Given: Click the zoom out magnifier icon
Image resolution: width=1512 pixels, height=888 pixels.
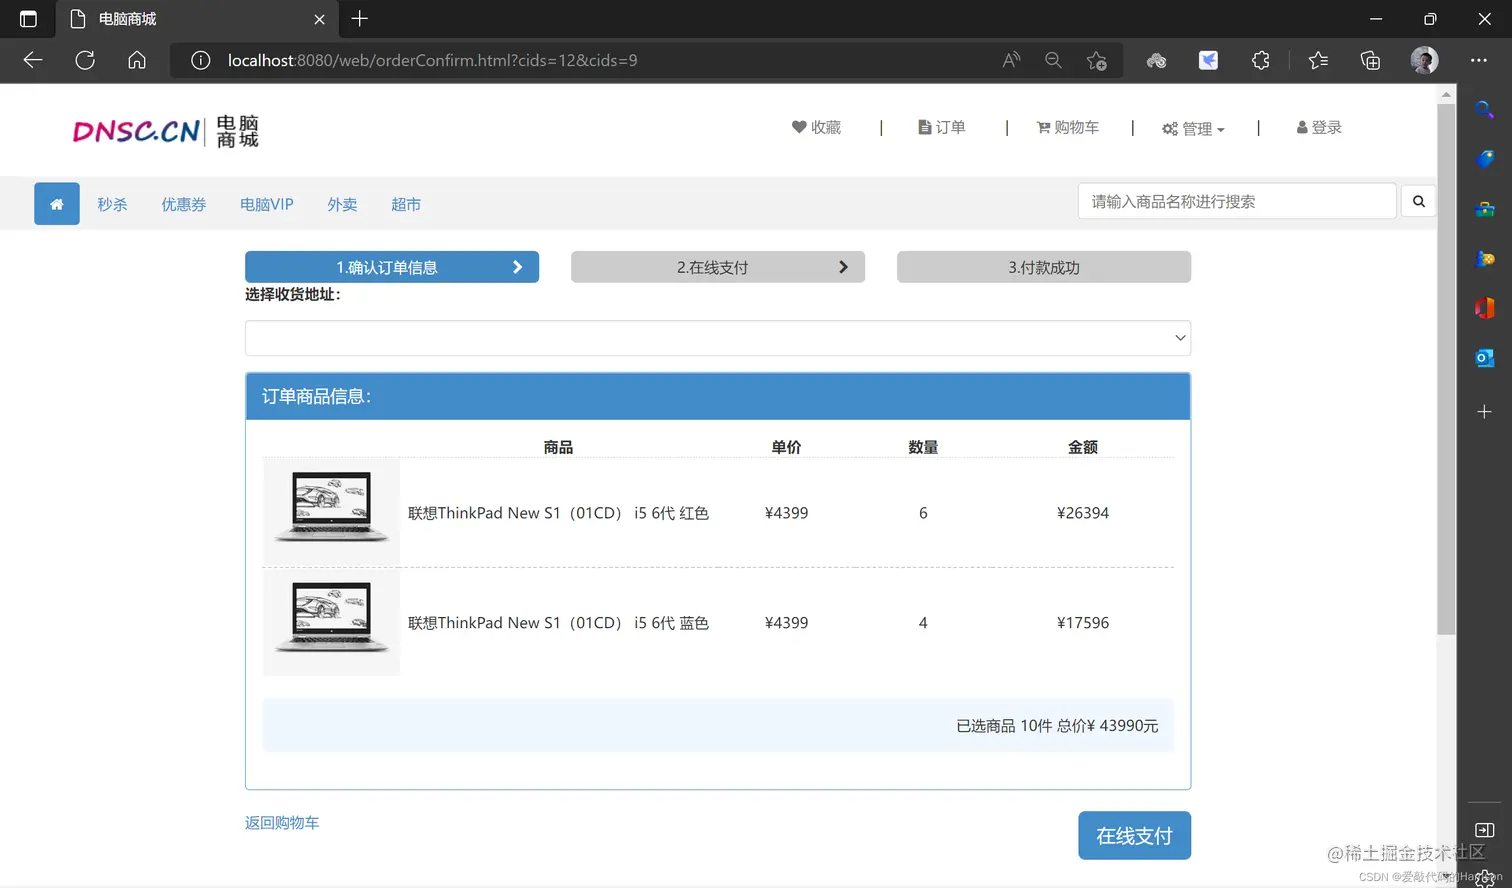Looking at the screenshot, I should coord(1053,60).
